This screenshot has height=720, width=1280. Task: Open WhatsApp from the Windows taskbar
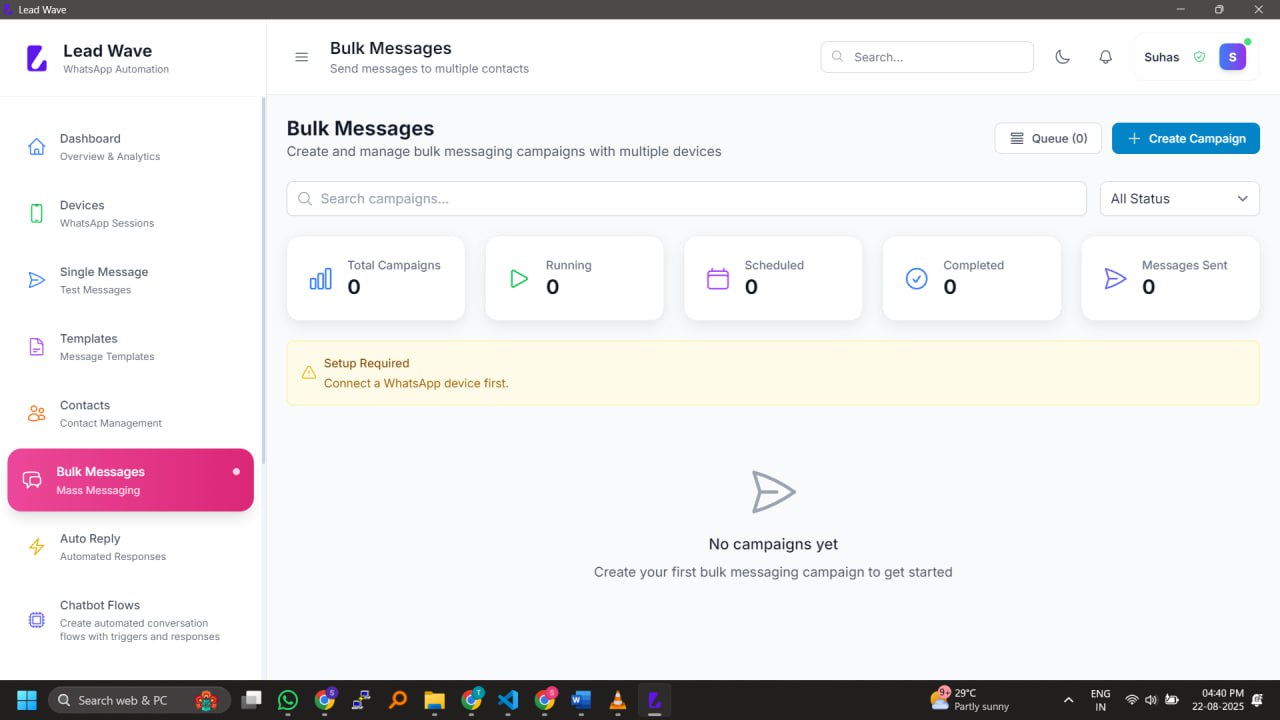pyautogui.click(x=288, y=700)
